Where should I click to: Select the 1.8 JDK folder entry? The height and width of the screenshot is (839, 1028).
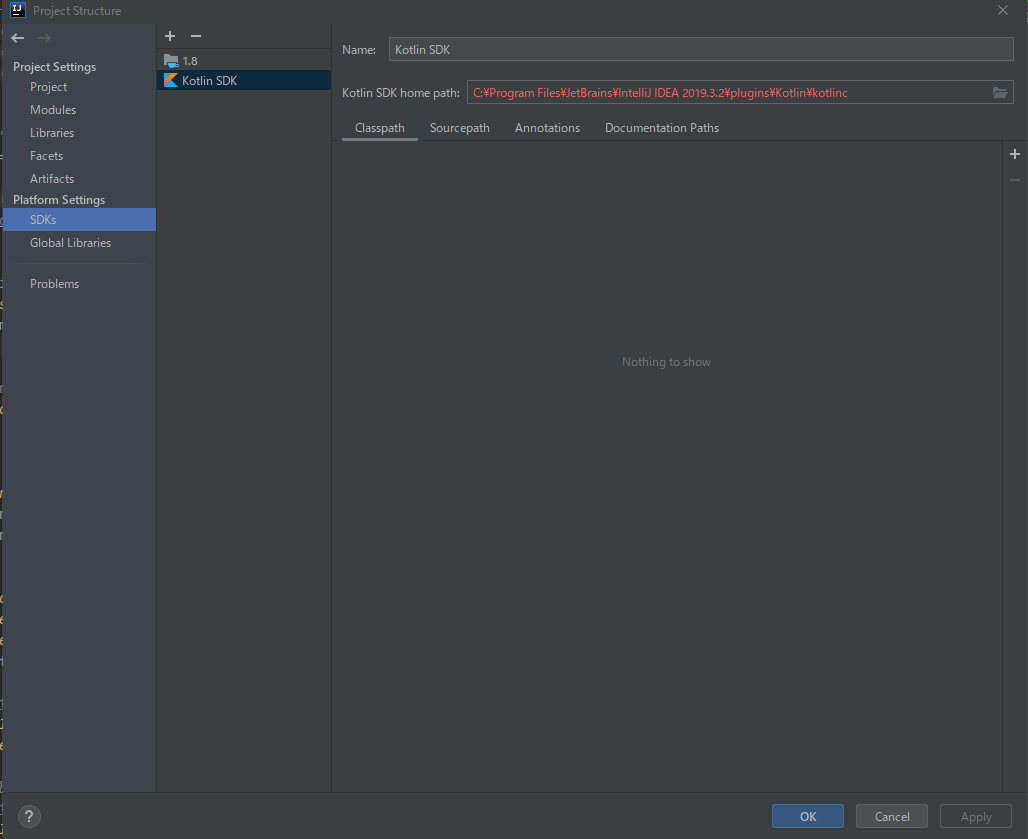[244, 60]
